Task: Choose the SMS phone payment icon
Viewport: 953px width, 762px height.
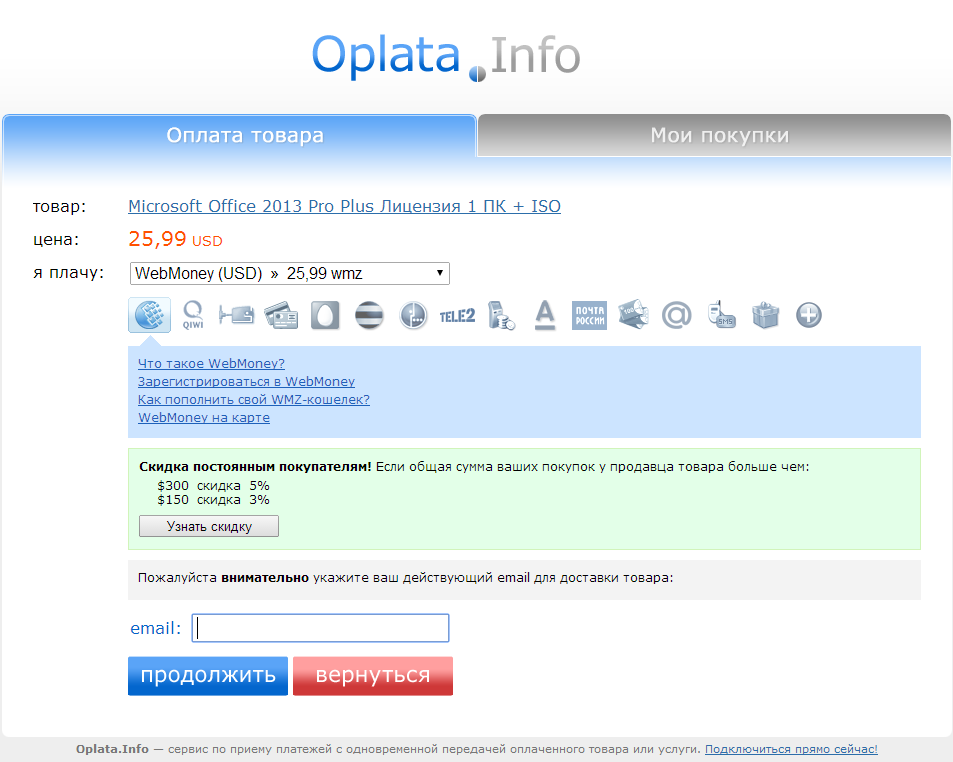Action: coord(721,314)
